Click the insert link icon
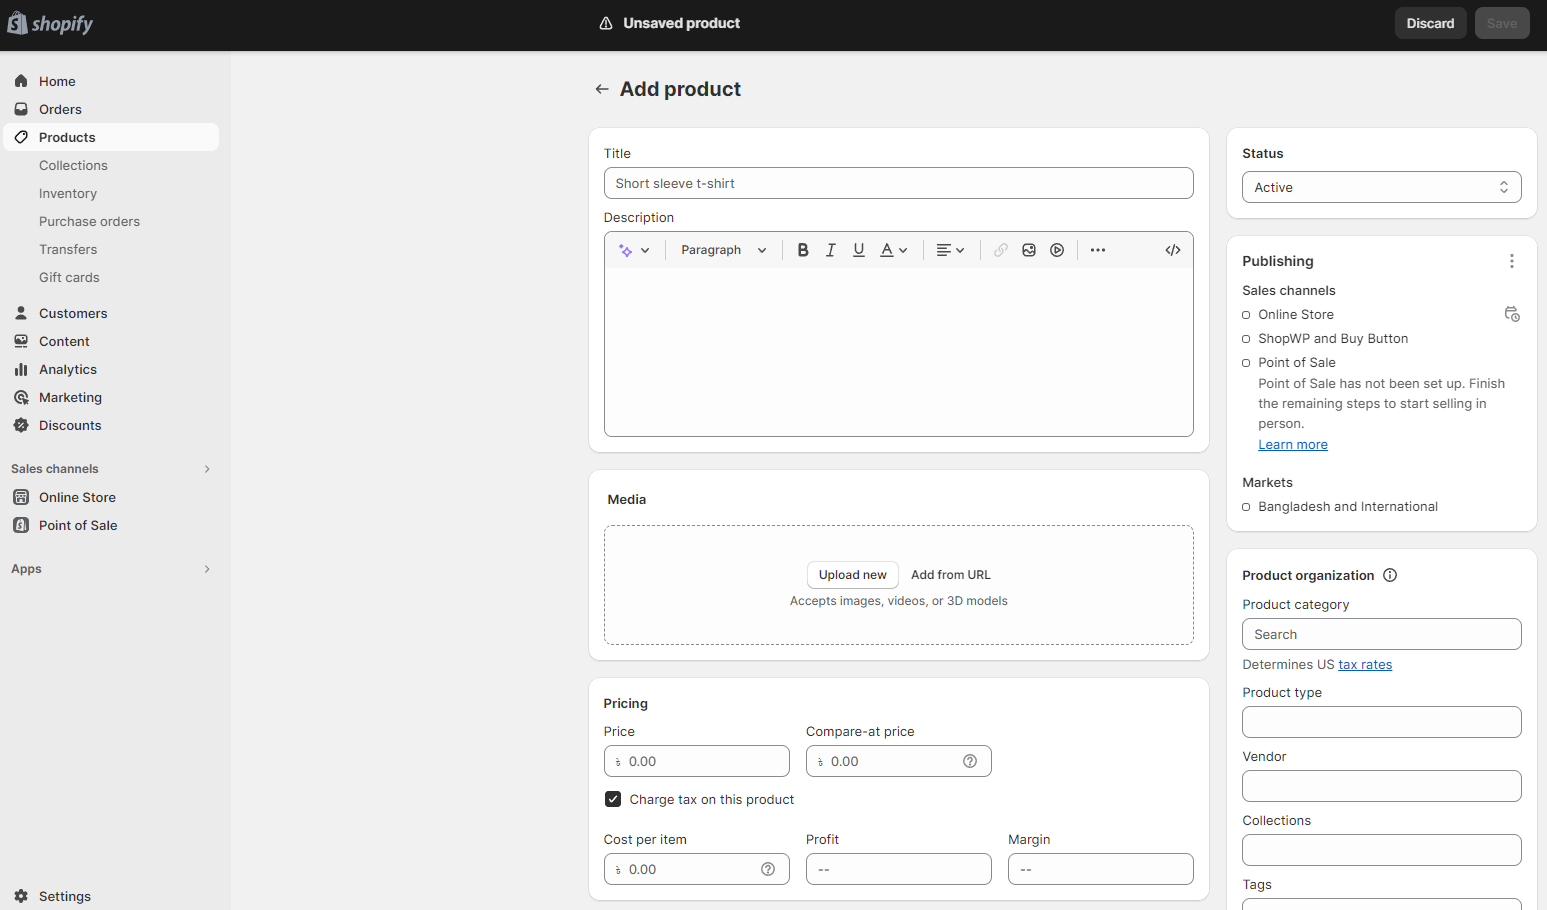1547x910 pixels. [1001, 250]
